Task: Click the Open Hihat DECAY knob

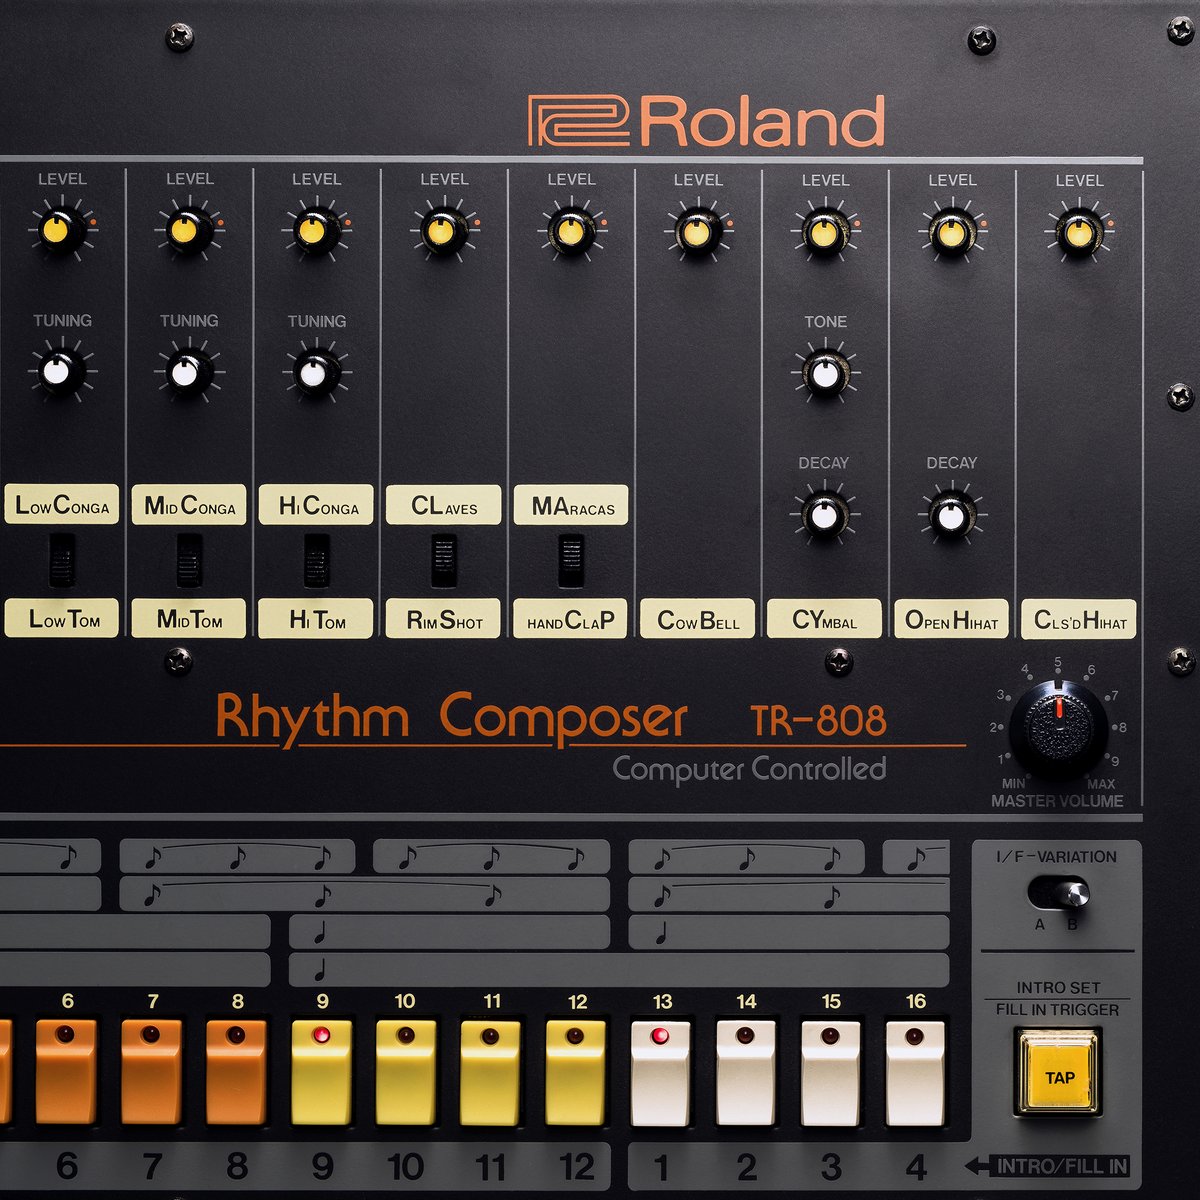Action: [x=952, y=514]
